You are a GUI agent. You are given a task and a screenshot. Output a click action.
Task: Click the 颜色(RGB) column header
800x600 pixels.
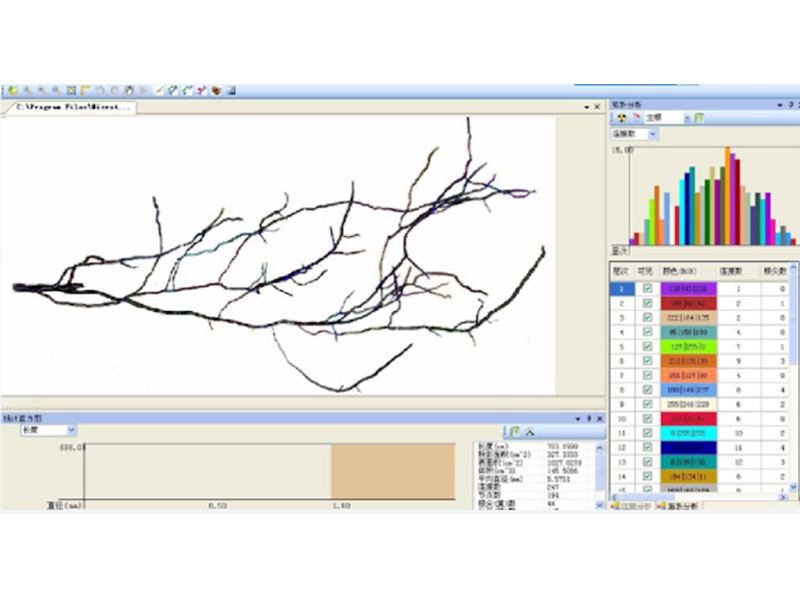click(x=679, y=271)
